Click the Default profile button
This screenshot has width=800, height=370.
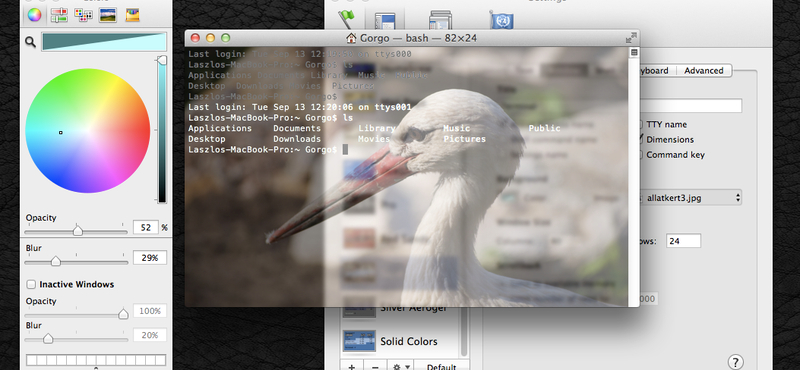coord(441,367)
